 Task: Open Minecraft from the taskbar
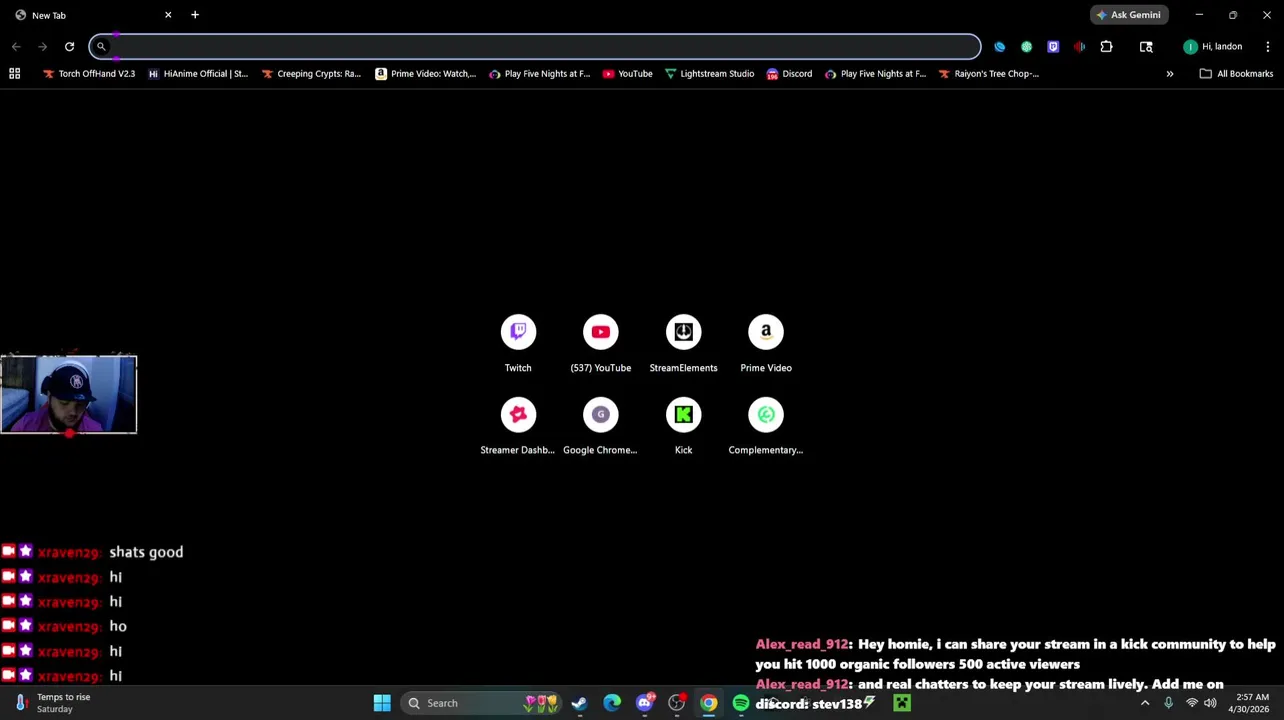coord(902,703)
